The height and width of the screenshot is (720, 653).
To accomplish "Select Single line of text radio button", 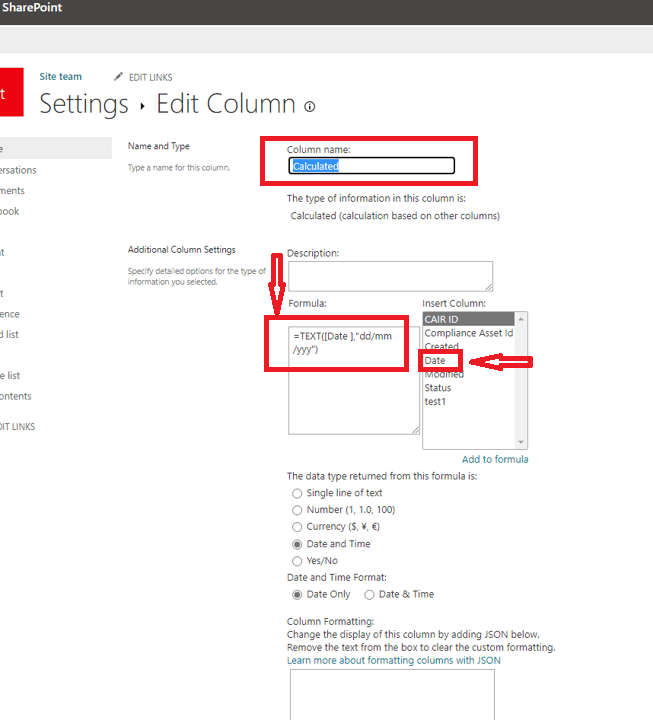I will (x=297, y=493).
